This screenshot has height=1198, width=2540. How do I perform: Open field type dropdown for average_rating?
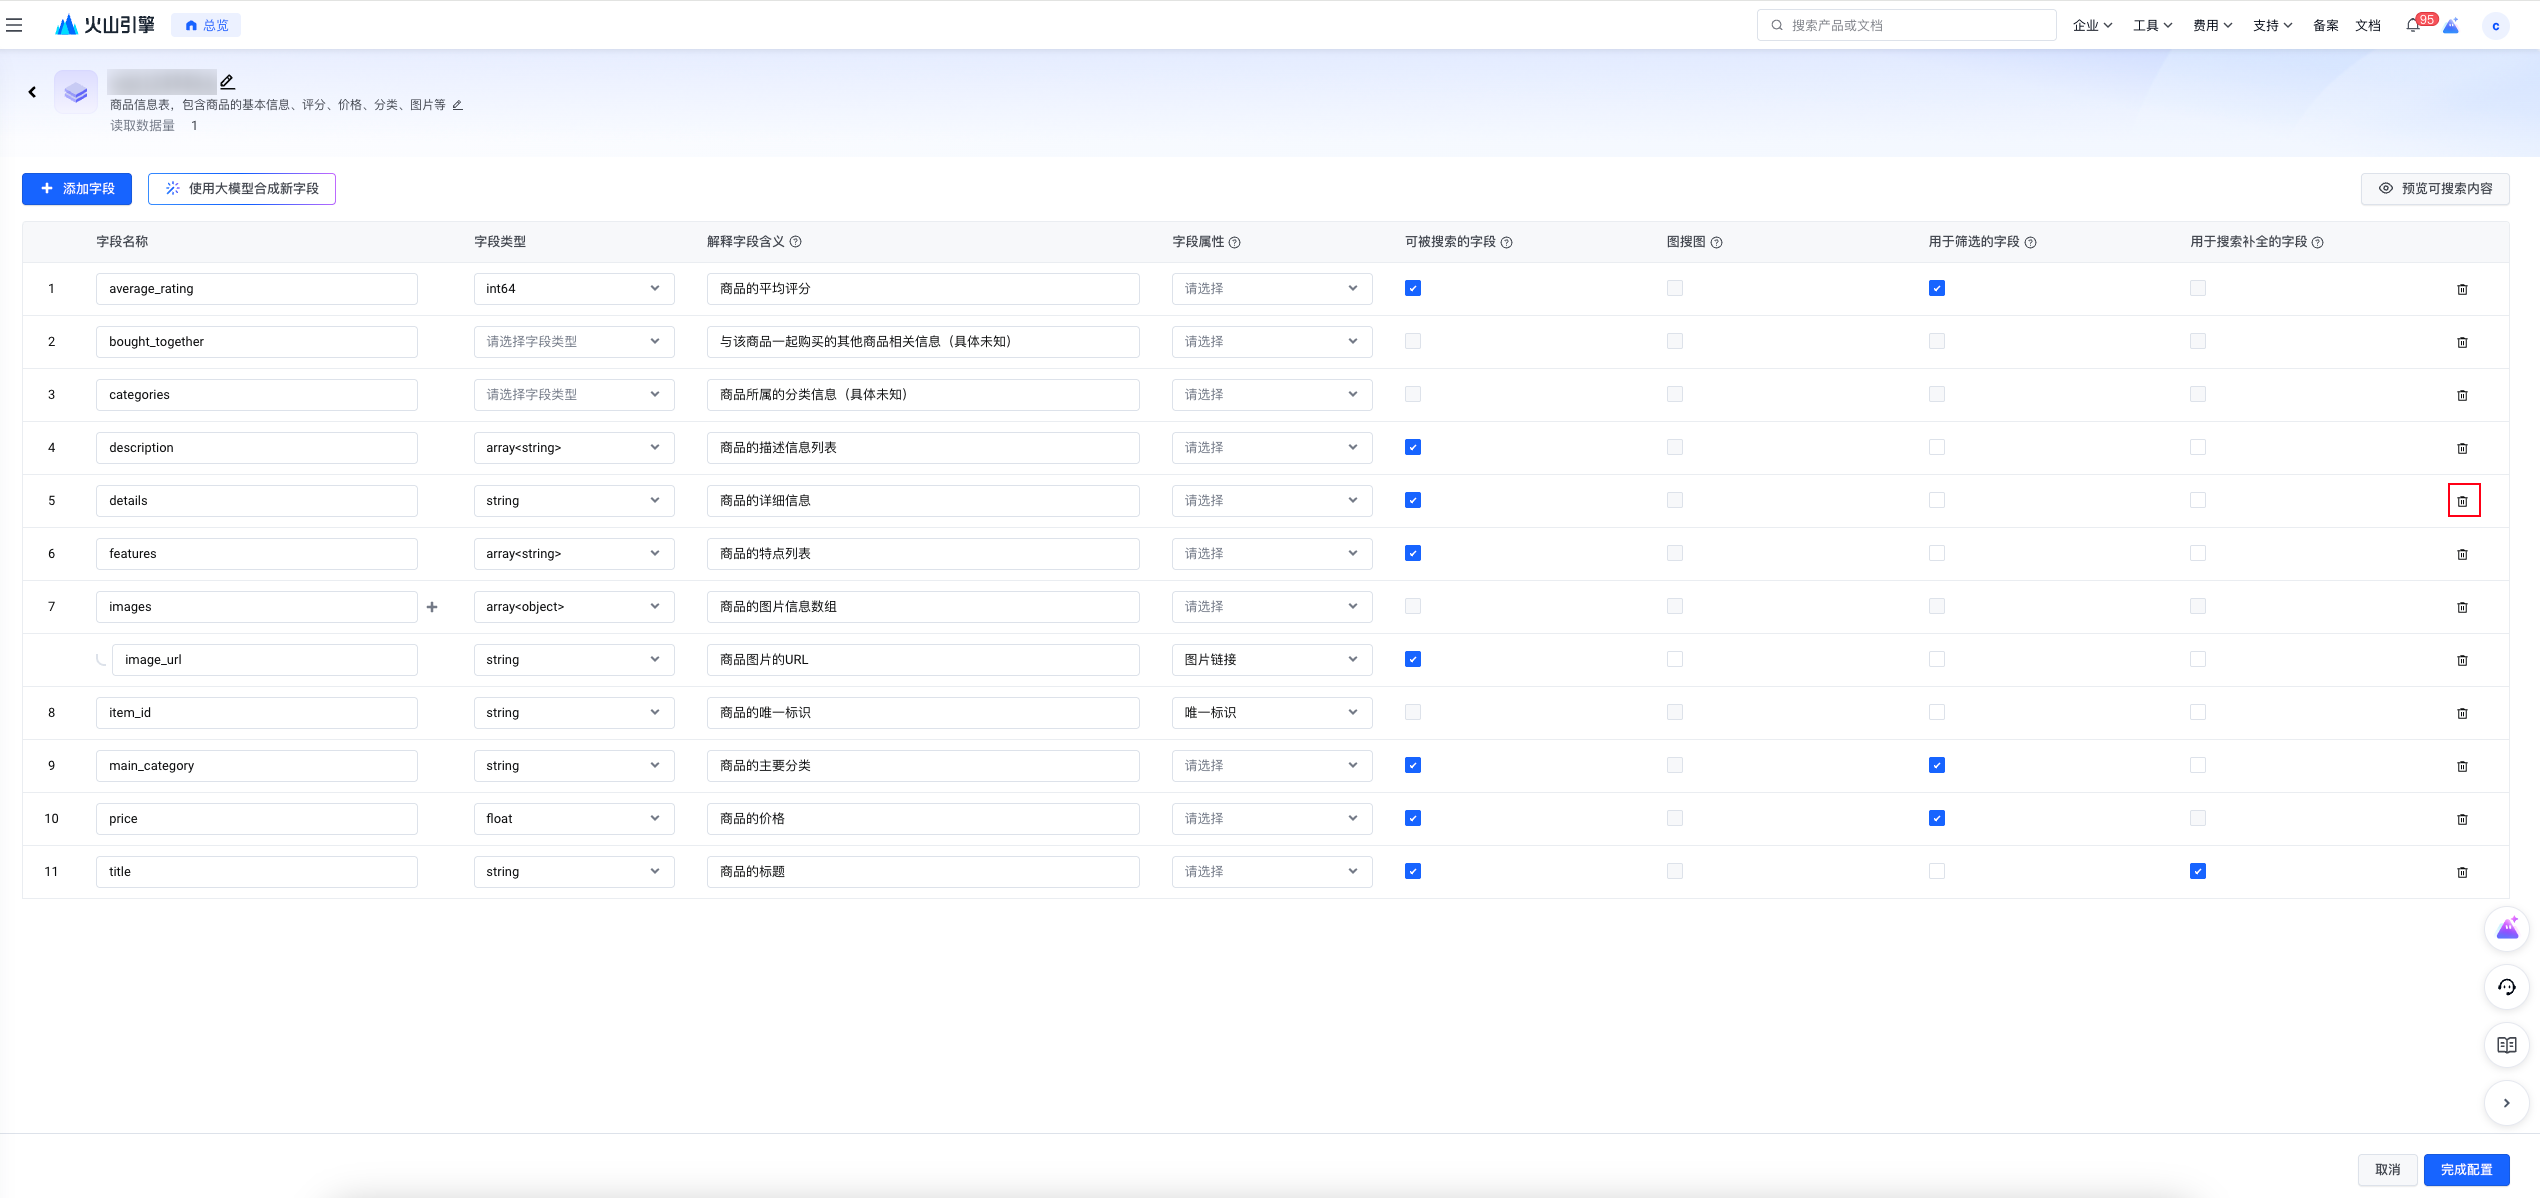(574, 289)
